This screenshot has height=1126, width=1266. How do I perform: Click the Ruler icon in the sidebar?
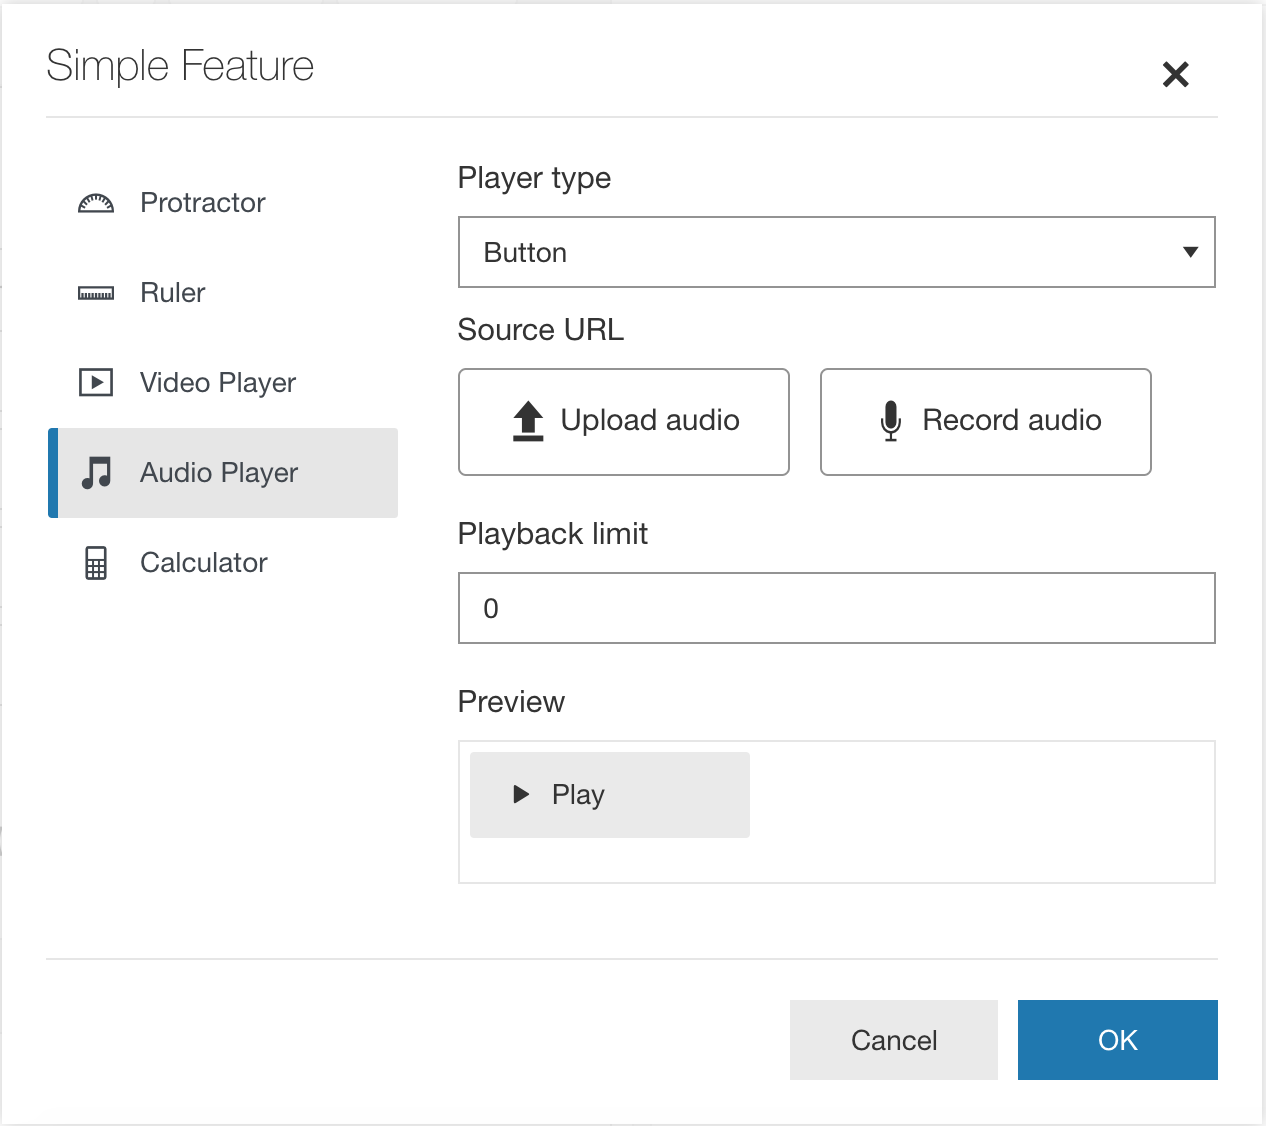pos(96,293)
